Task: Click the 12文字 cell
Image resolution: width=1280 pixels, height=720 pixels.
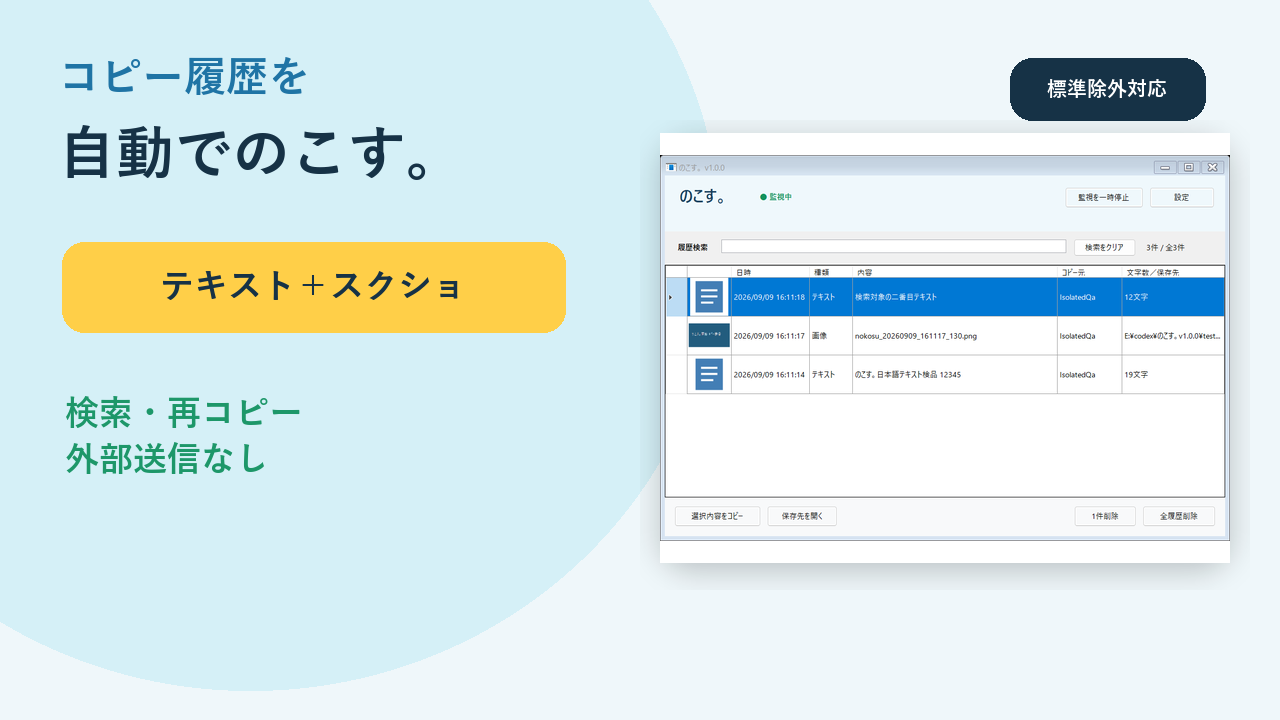Action: click(1173, 297)
